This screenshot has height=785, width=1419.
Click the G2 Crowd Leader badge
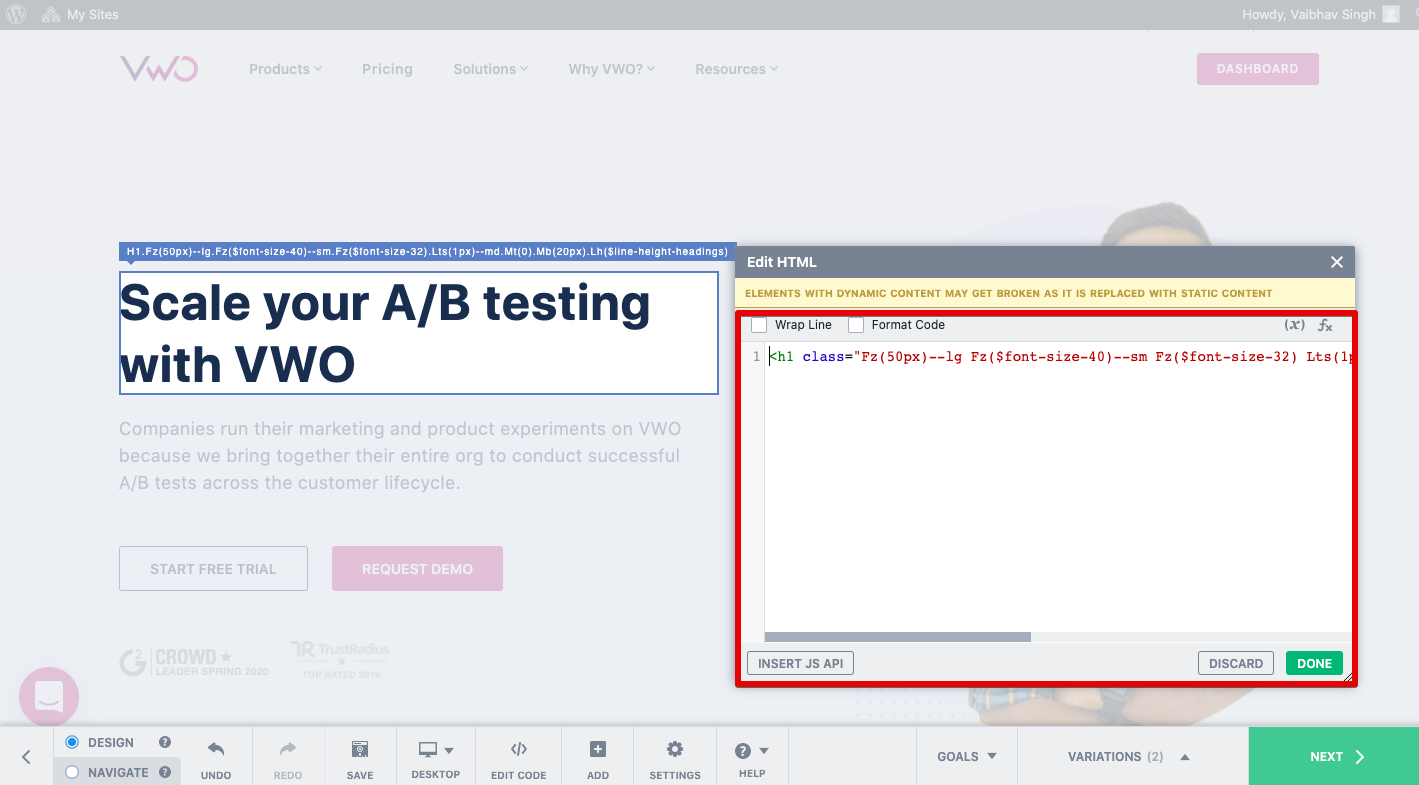(194, 662)
